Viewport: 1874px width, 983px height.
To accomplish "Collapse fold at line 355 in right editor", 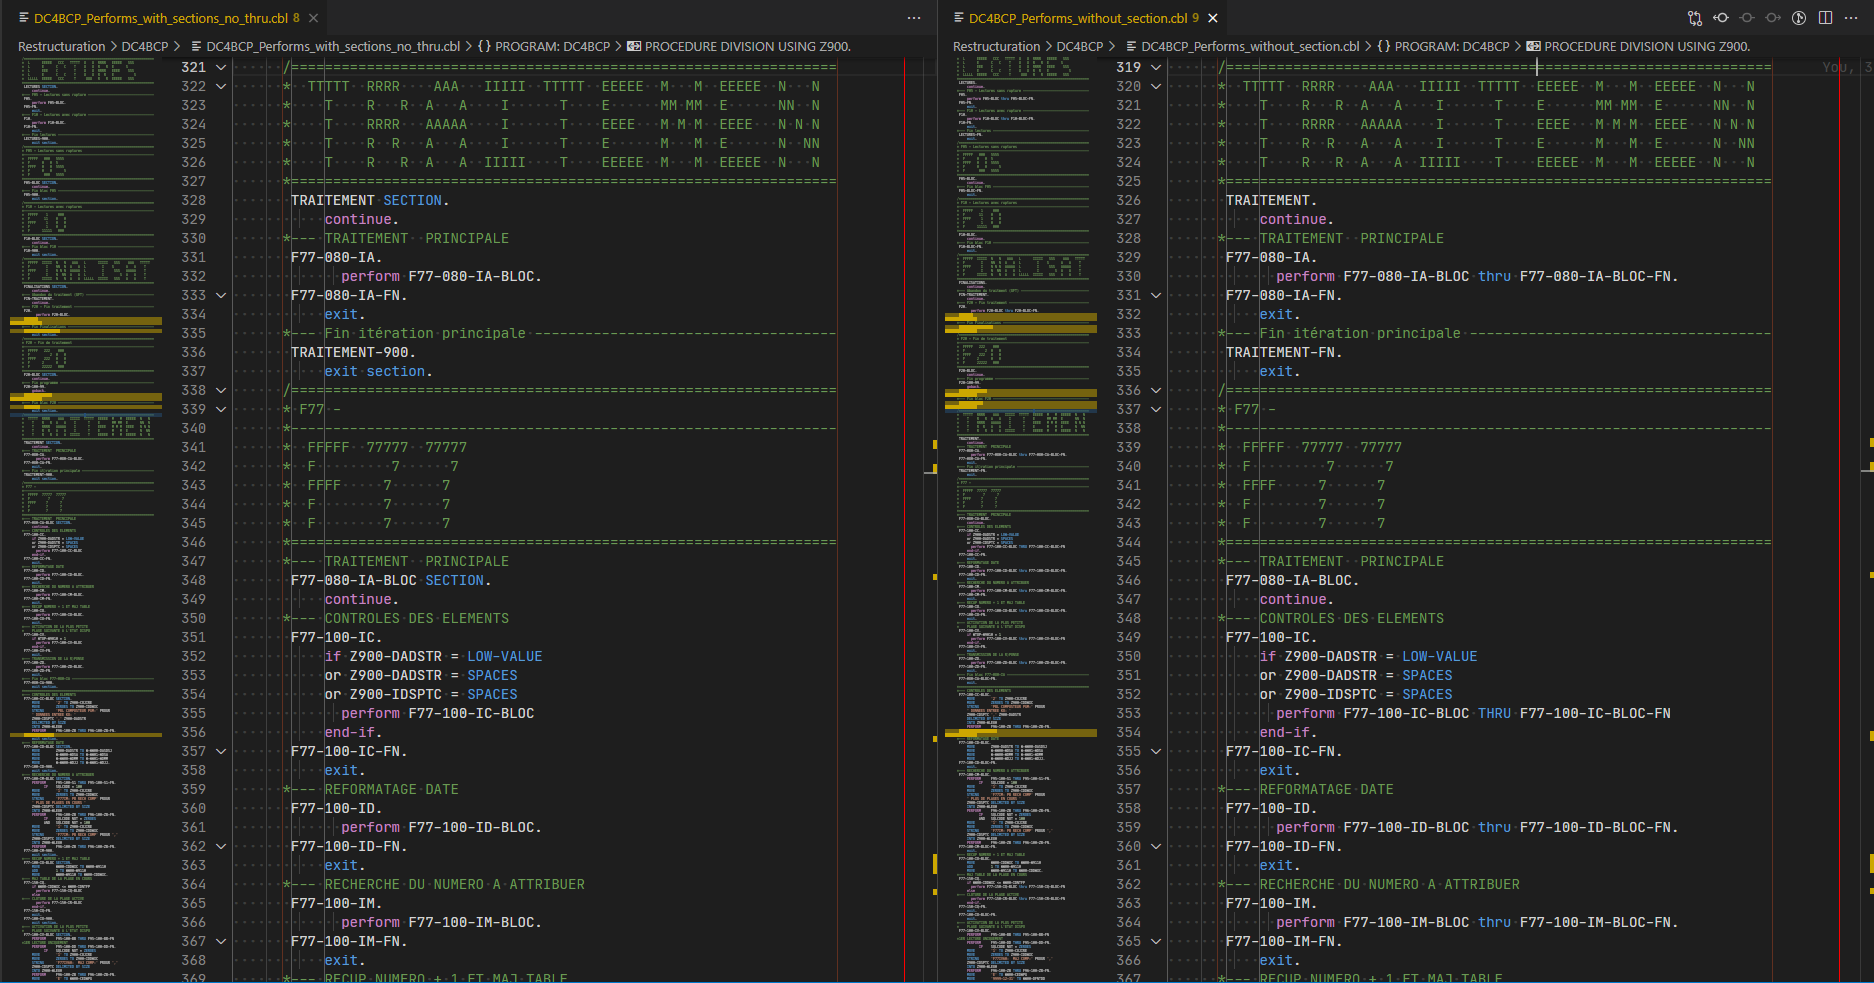I will coord(1156,751).
